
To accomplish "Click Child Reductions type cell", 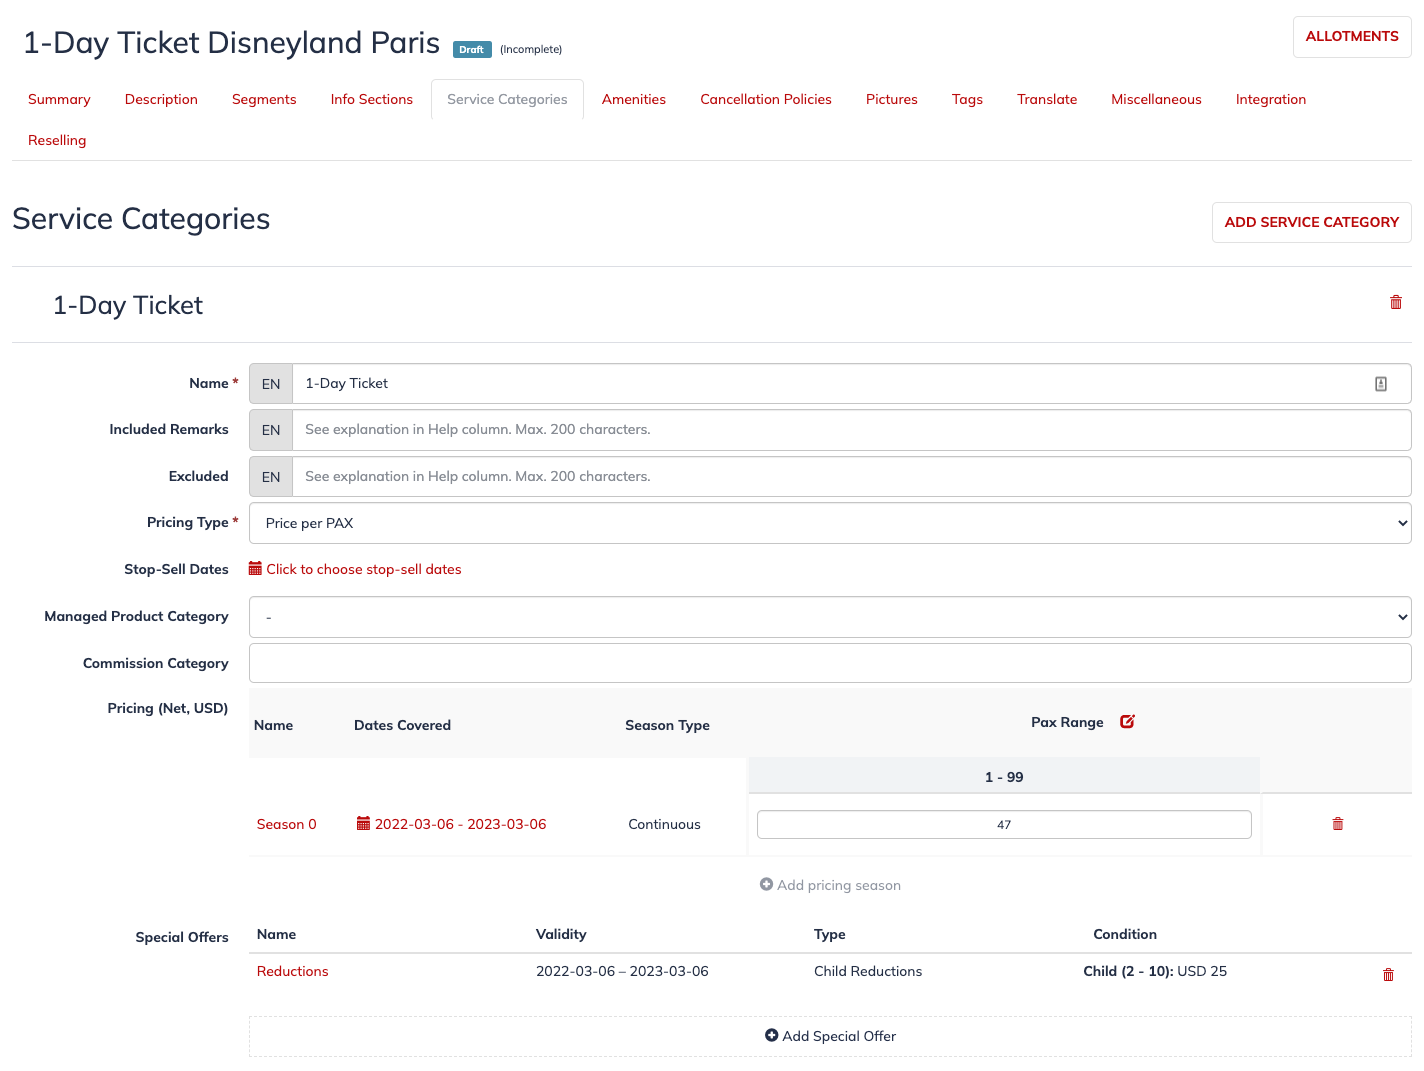I will click(868, 971).
